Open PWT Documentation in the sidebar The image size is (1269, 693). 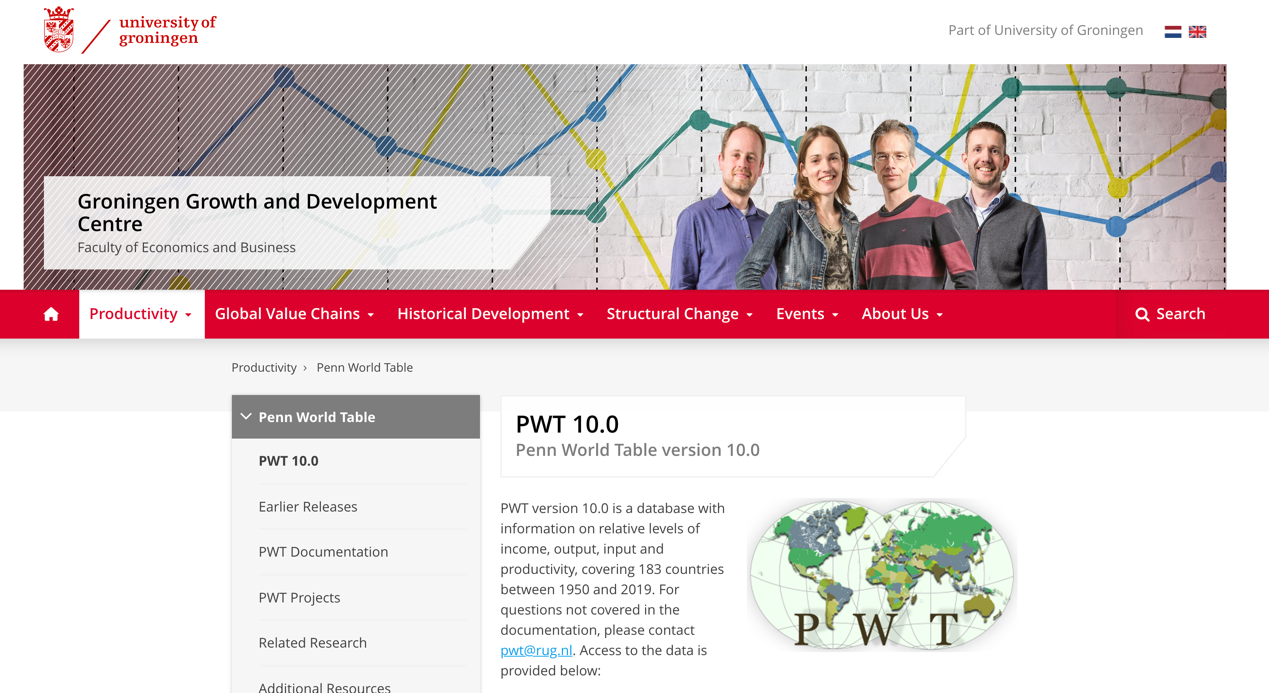pyautogui.click(x=323, y=552)
